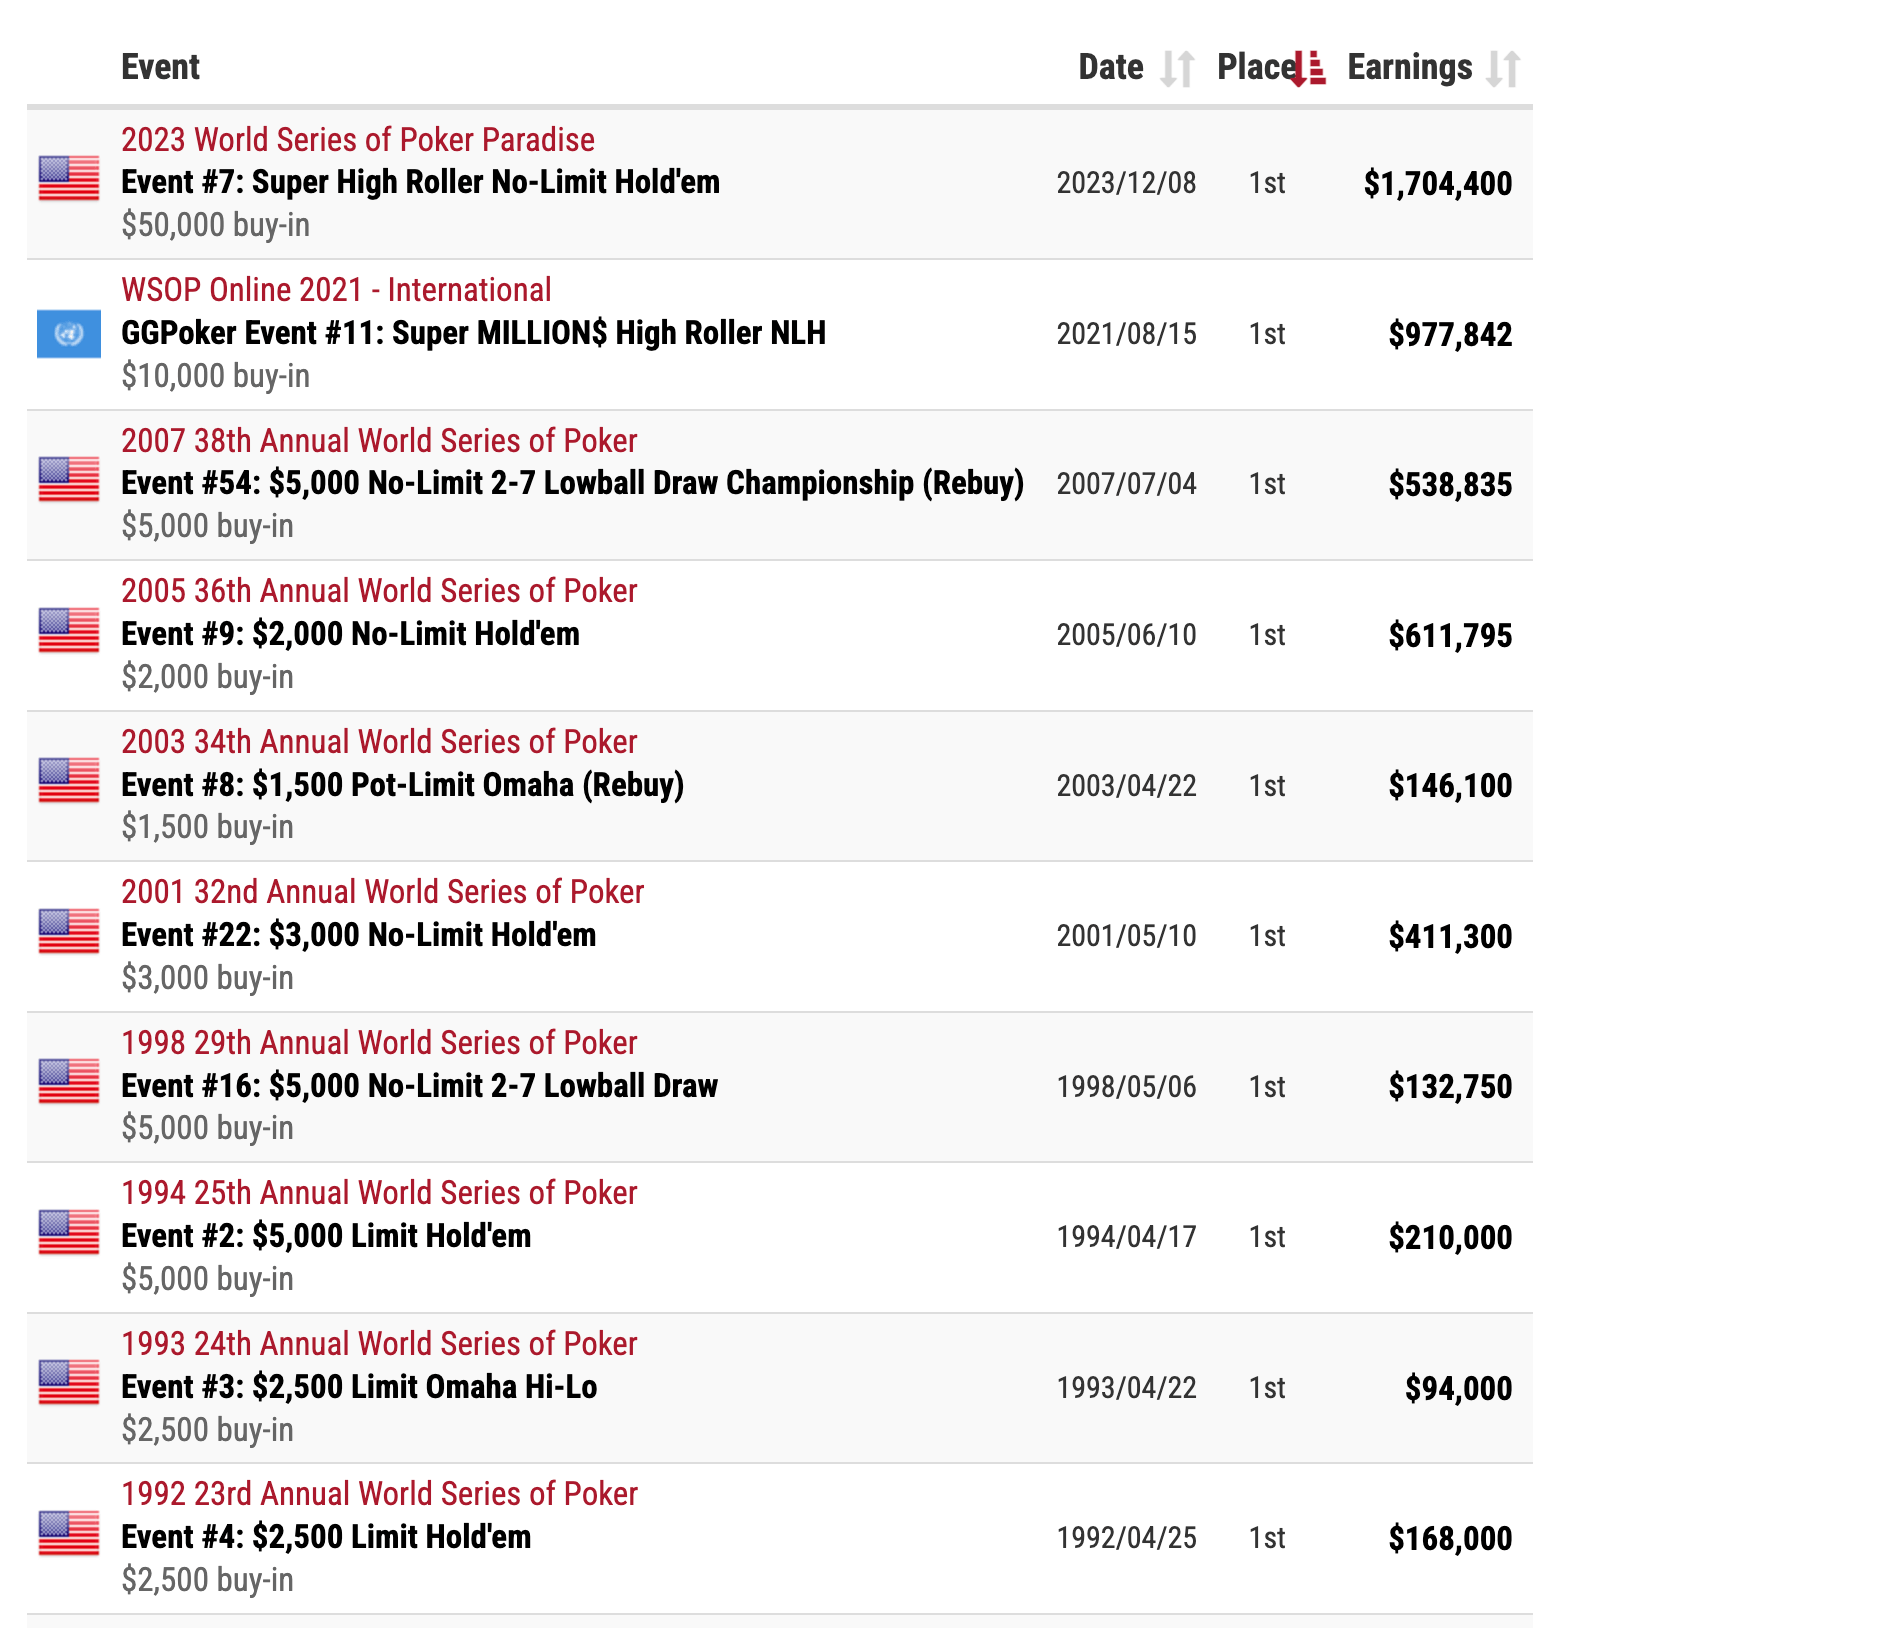The image size is (1882, 1628).
Task: Open 2001 32nd Annual World Series link
Action: pyautogui.click(x=382, y=892)
